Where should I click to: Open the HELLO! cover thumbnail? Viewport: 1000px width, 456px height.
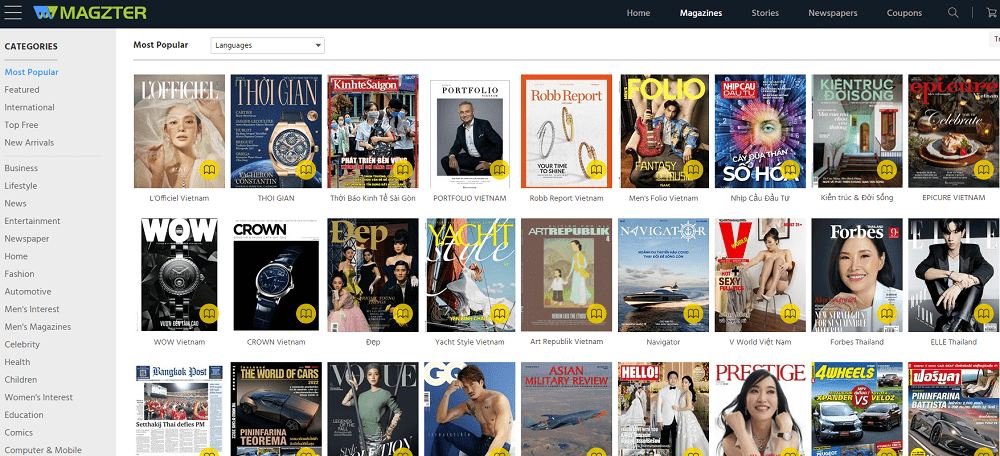pos(663,409)
